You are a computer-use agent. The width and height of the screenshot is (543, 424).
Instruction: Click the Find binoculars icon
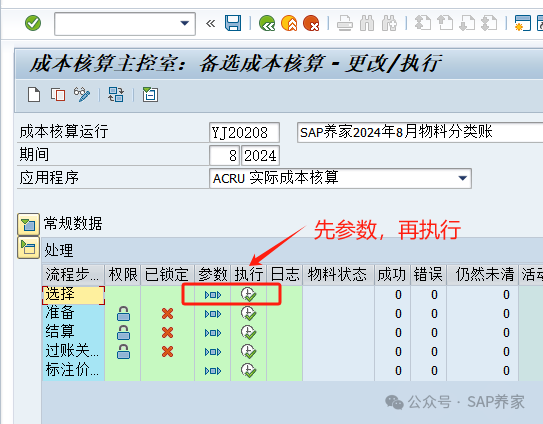click(367, 24)
